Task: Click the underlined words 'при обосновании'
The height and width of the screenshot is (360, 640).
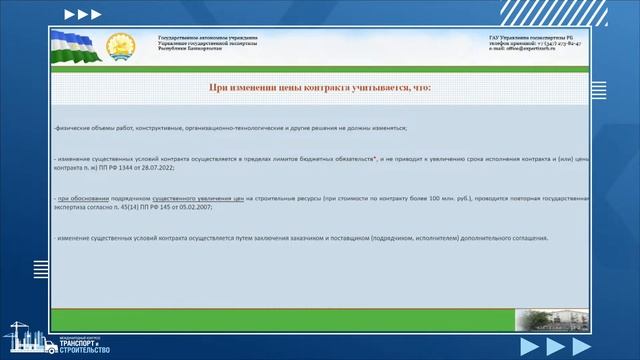Action: tap(83, 199)
